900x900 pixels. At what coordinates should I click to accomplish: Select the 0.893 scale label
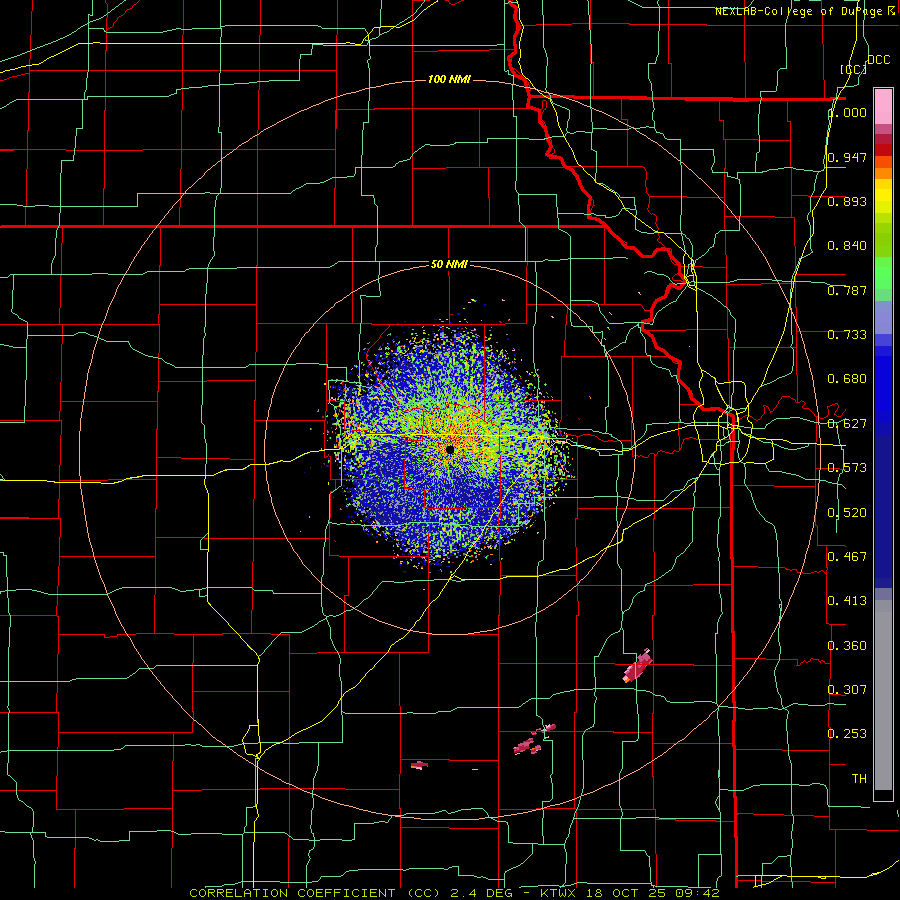coord(847,201)
